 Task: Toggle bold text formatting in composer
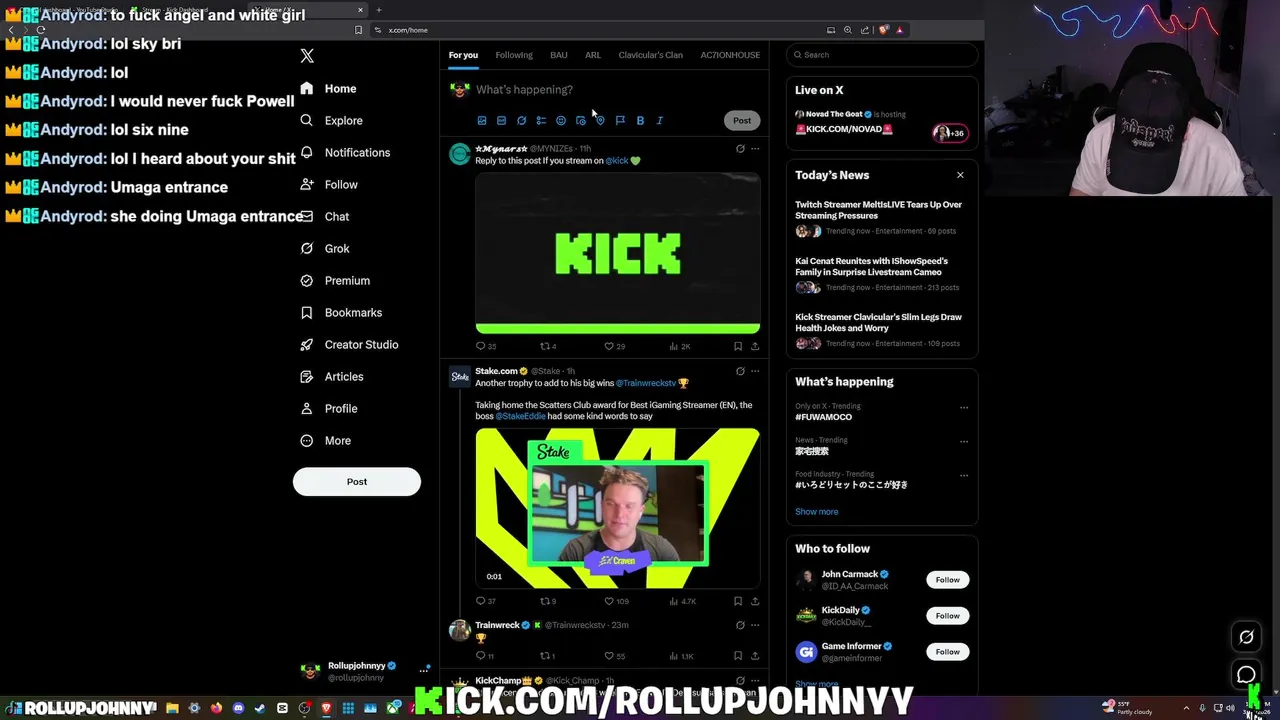click(640, 120)
